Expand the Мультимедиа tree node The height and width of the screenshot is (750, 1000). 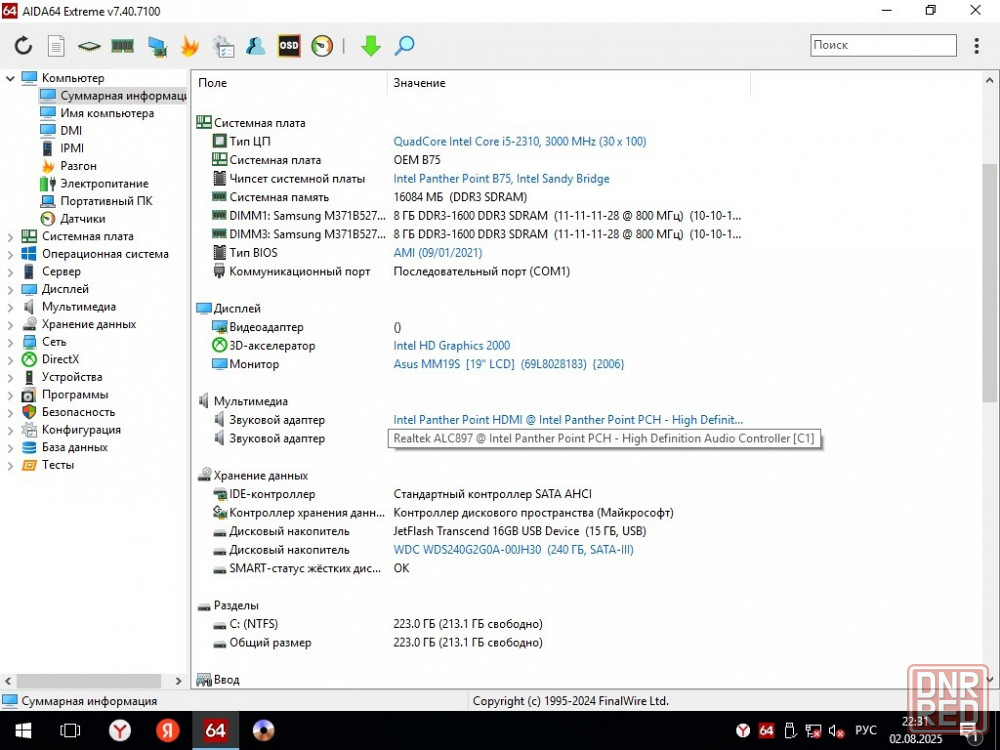point(10,307)
